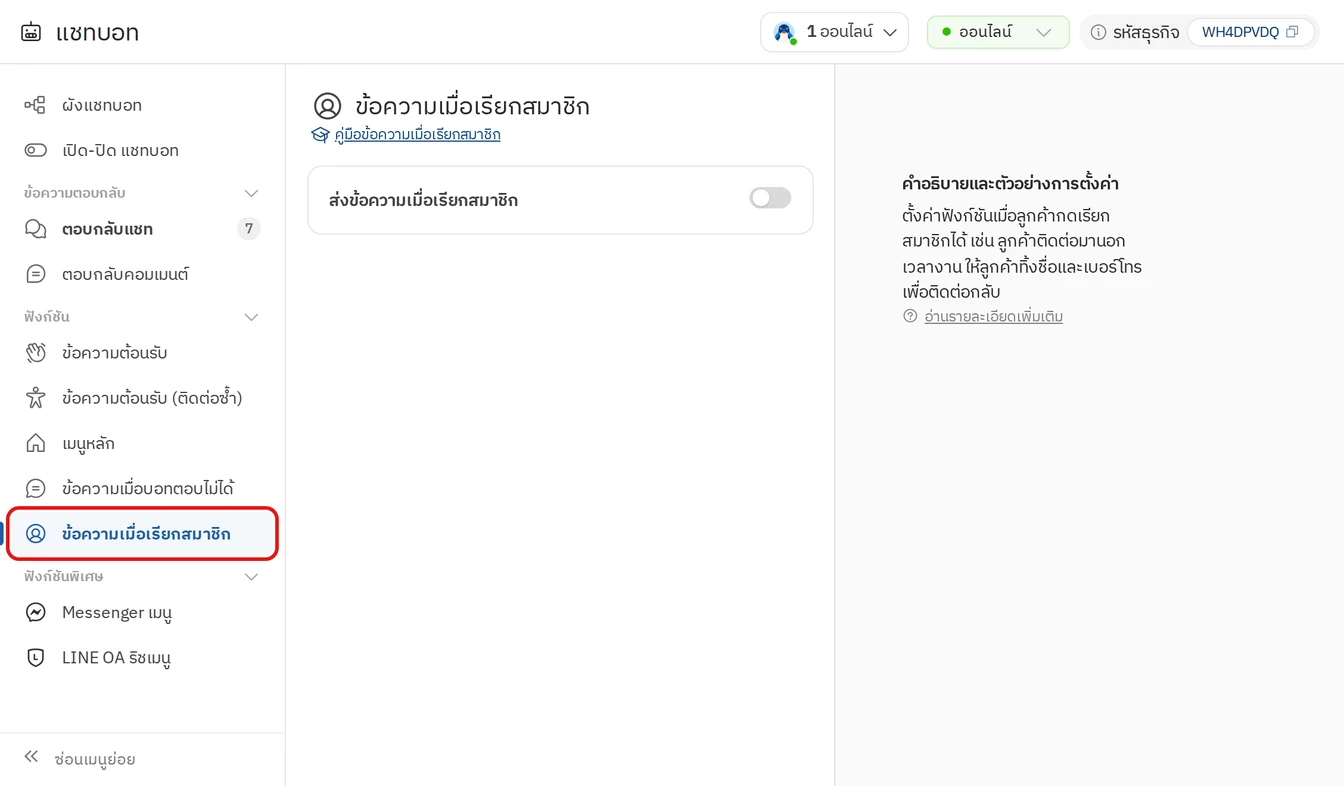The width and height of the screenshot is (1344, 786).
Task: Click the เปิด-ปิด แชทบอท switch icon
Action: point(35,150)
